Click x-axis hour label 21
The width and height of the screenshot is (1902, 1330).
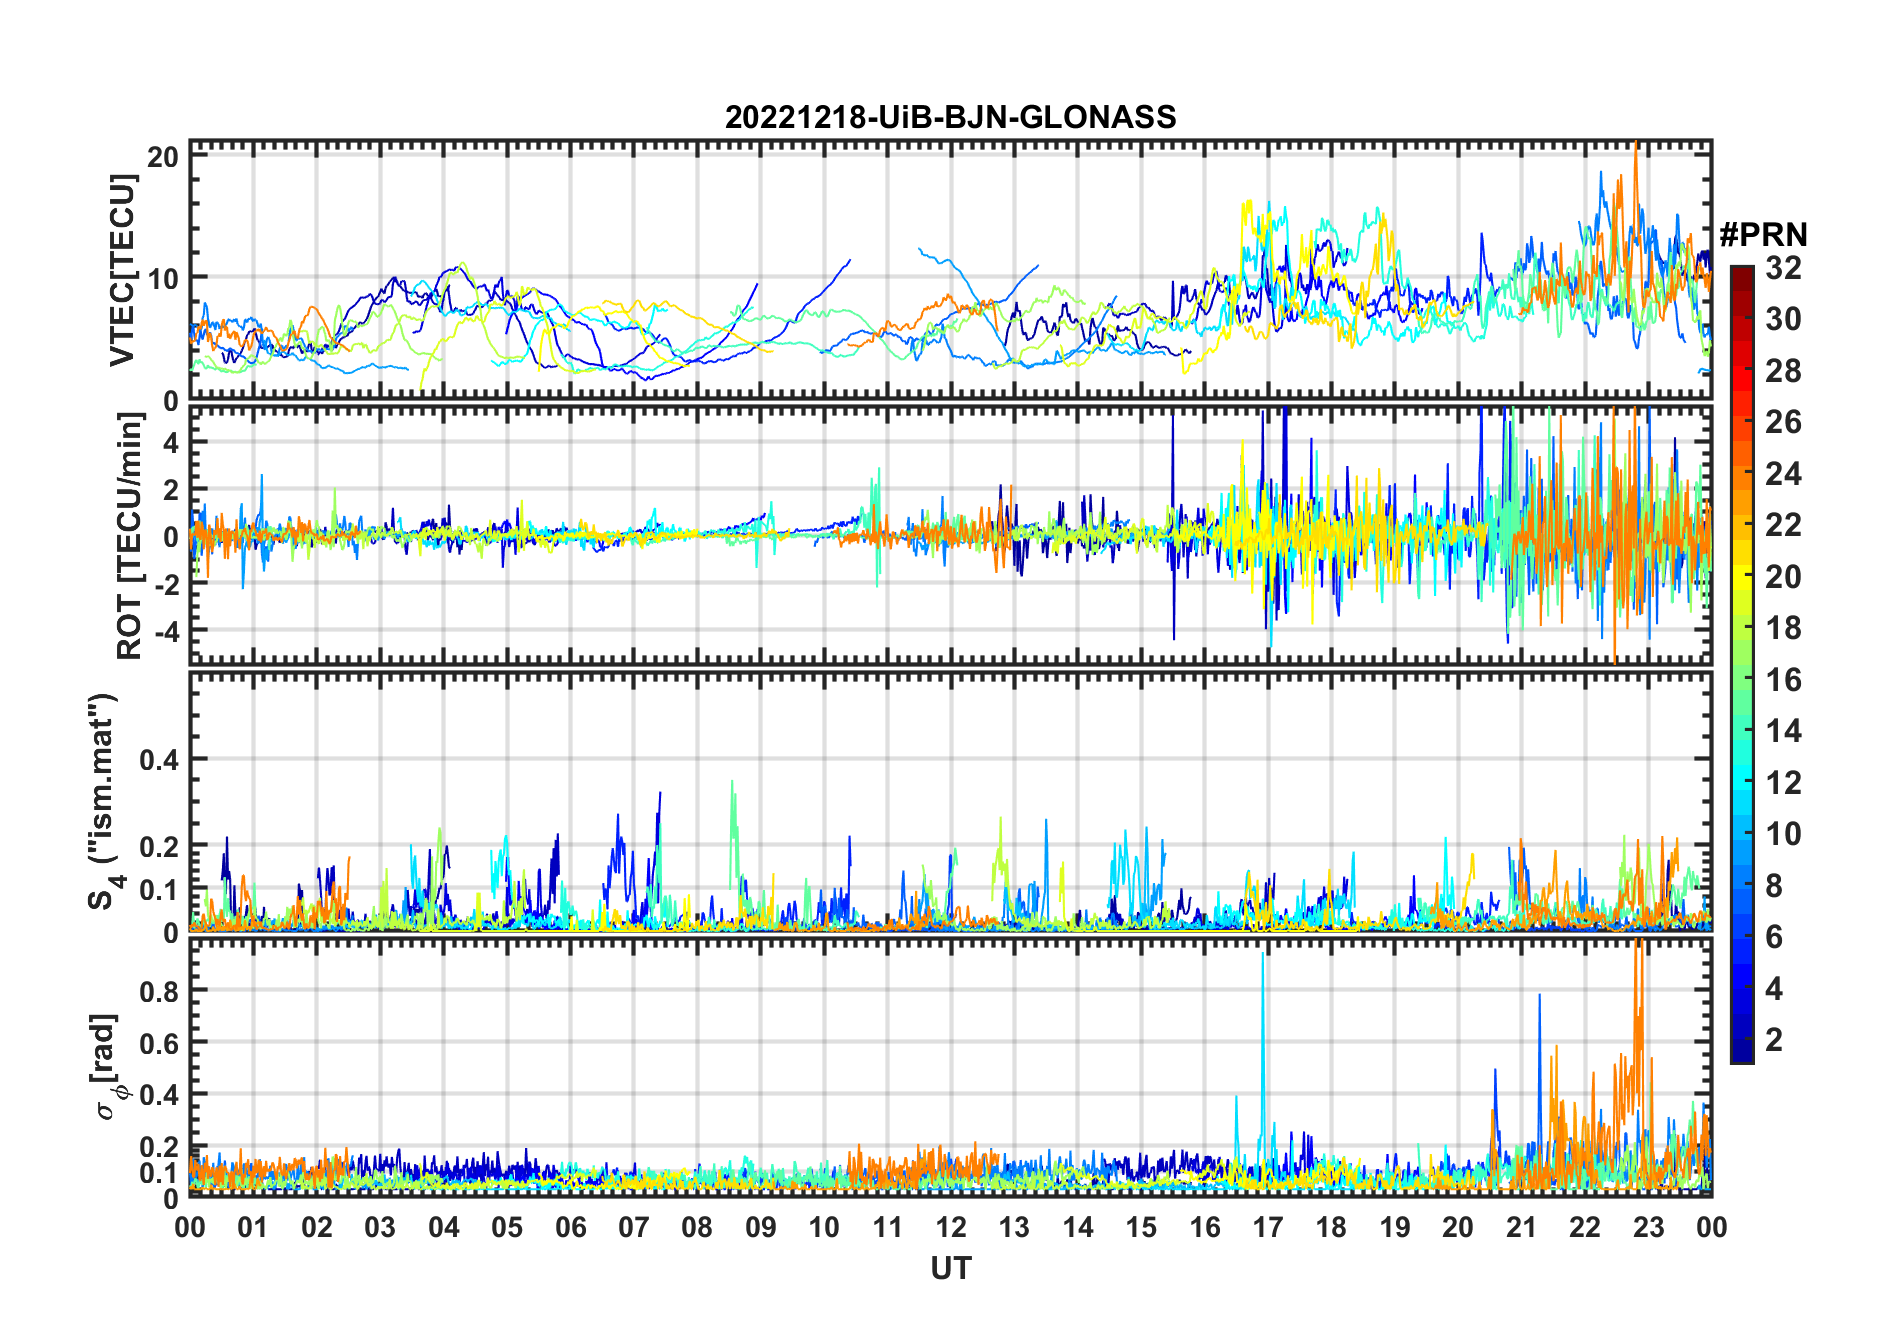coord(1522,1227)
